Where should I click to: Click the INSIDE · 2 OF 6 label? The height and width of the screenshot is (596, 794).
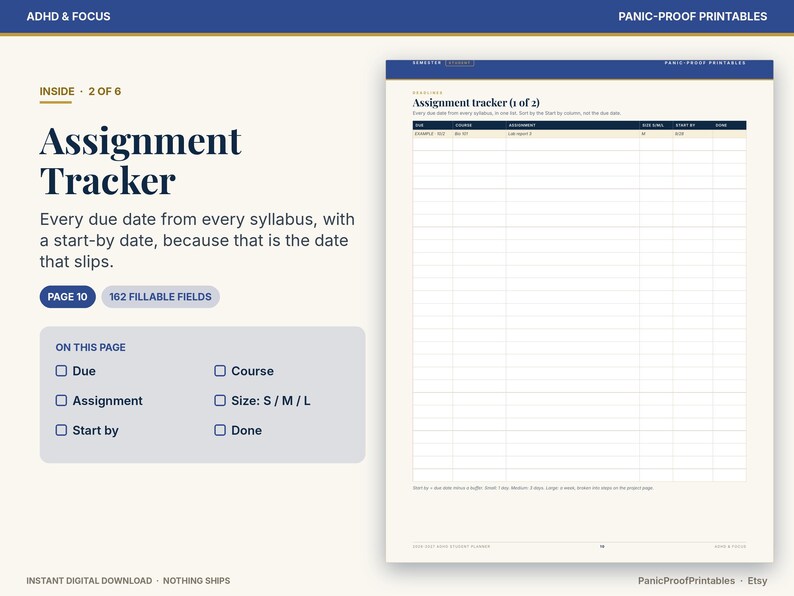click(x=80, y=92)
